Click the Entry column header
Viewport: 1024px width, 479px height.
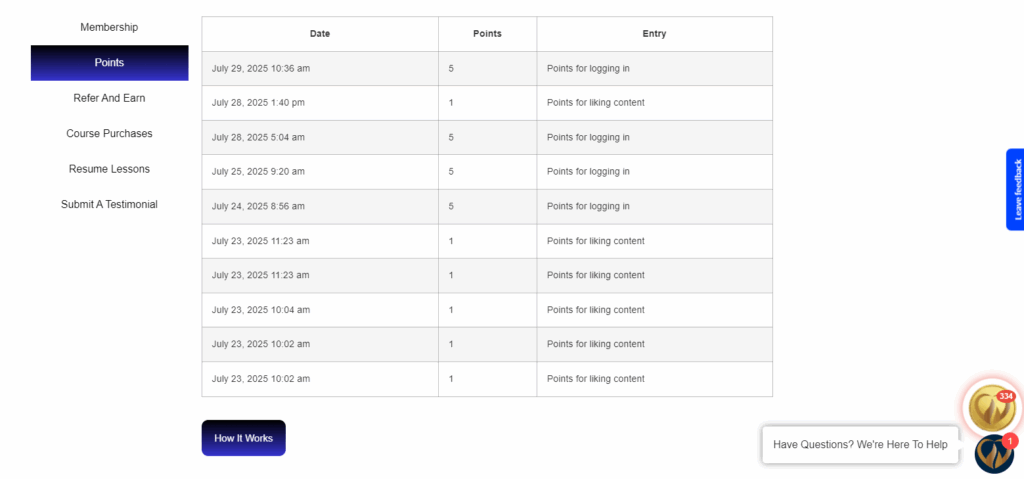654,34
